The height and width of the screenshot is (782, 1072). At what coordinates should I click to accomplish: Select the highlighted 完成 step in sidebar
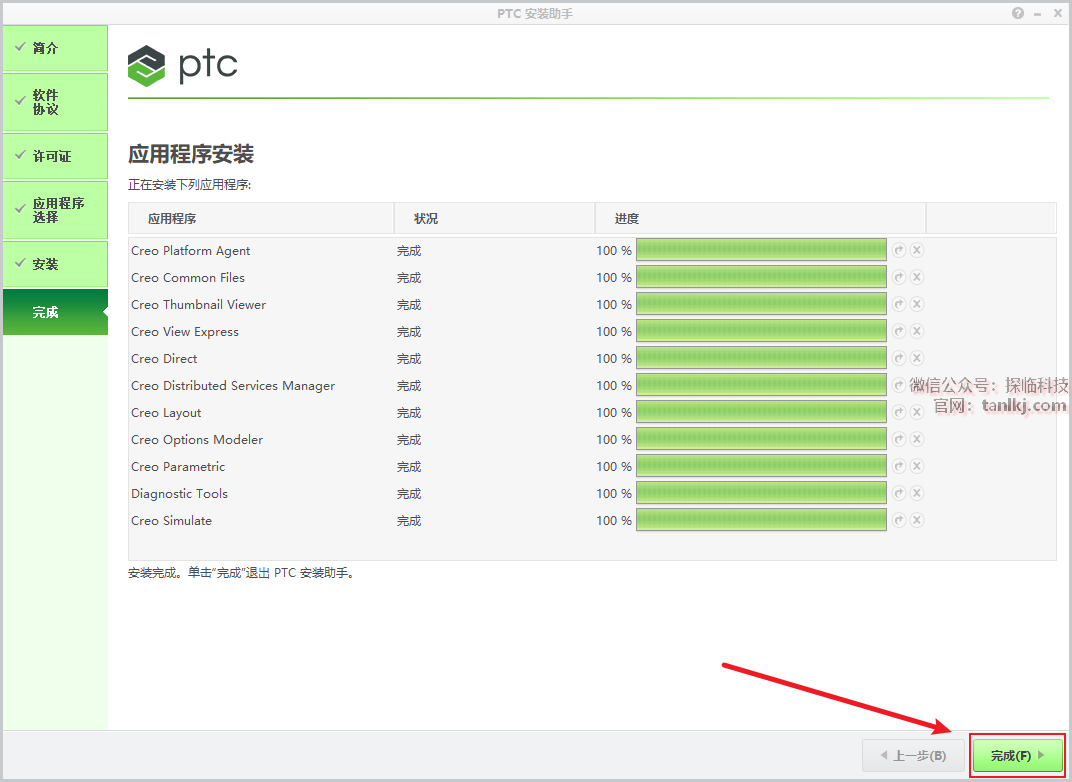pyautogui.click(x=55, y=312)
